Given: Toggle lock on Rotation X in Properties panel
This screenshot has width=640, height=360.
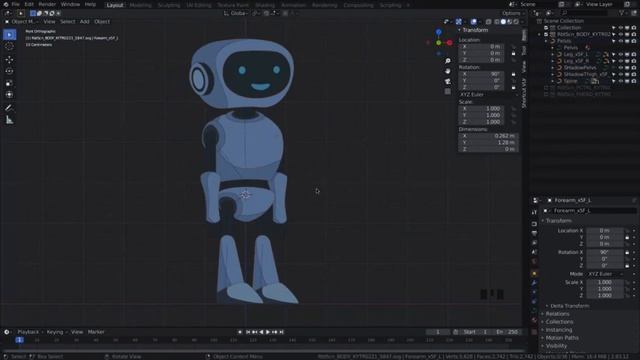Looking at the screenshot, I should (627, 252).
